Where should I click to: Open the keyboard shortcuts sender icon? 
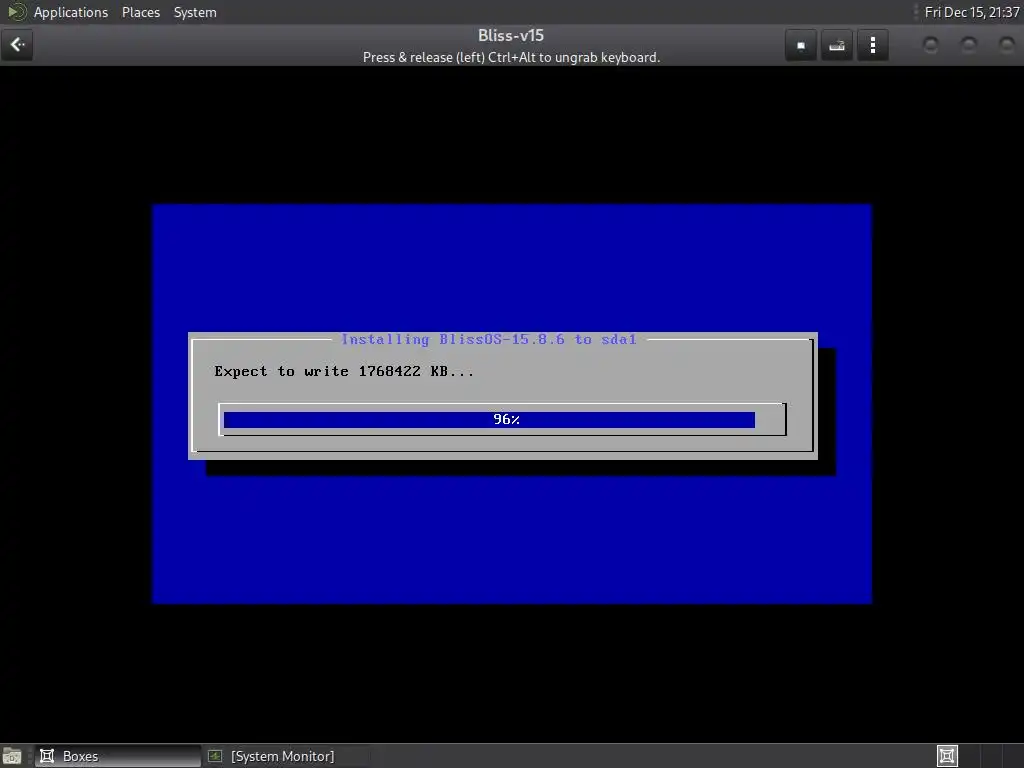tap(837, 45)
